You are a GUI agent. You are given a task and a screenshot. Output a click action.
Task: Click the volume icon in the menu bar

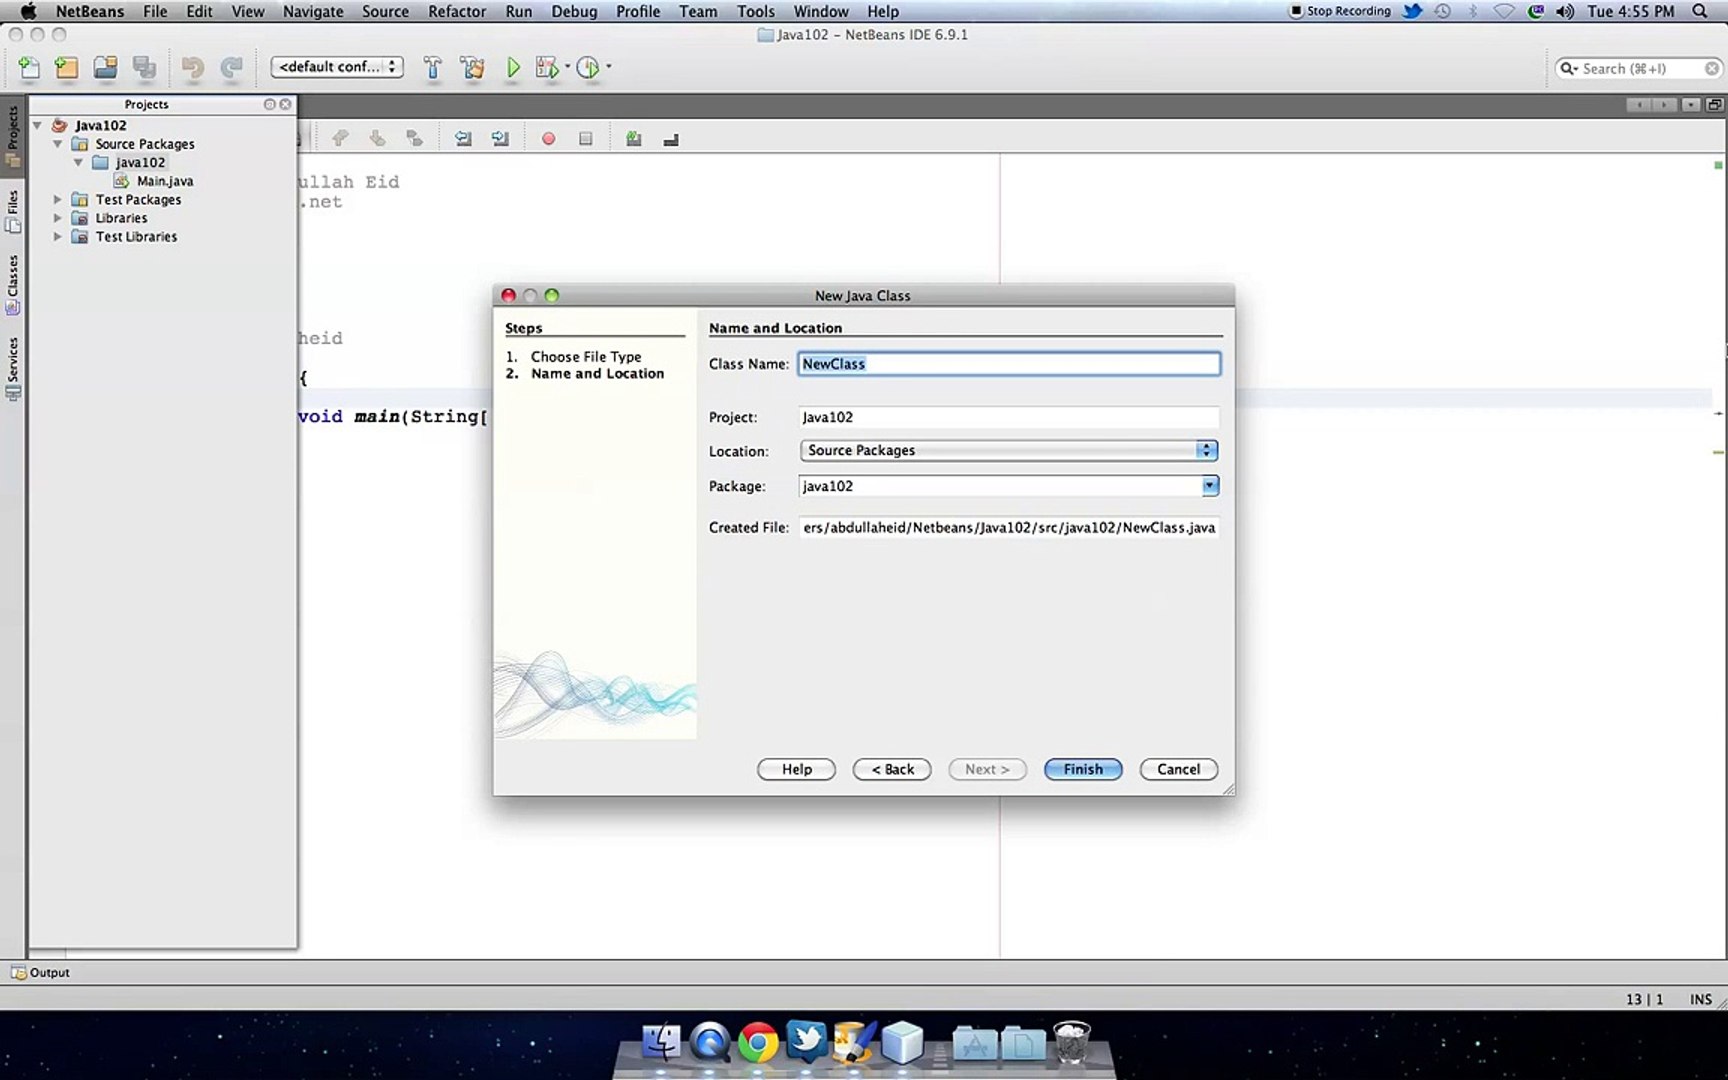(x=1565, y=11)
